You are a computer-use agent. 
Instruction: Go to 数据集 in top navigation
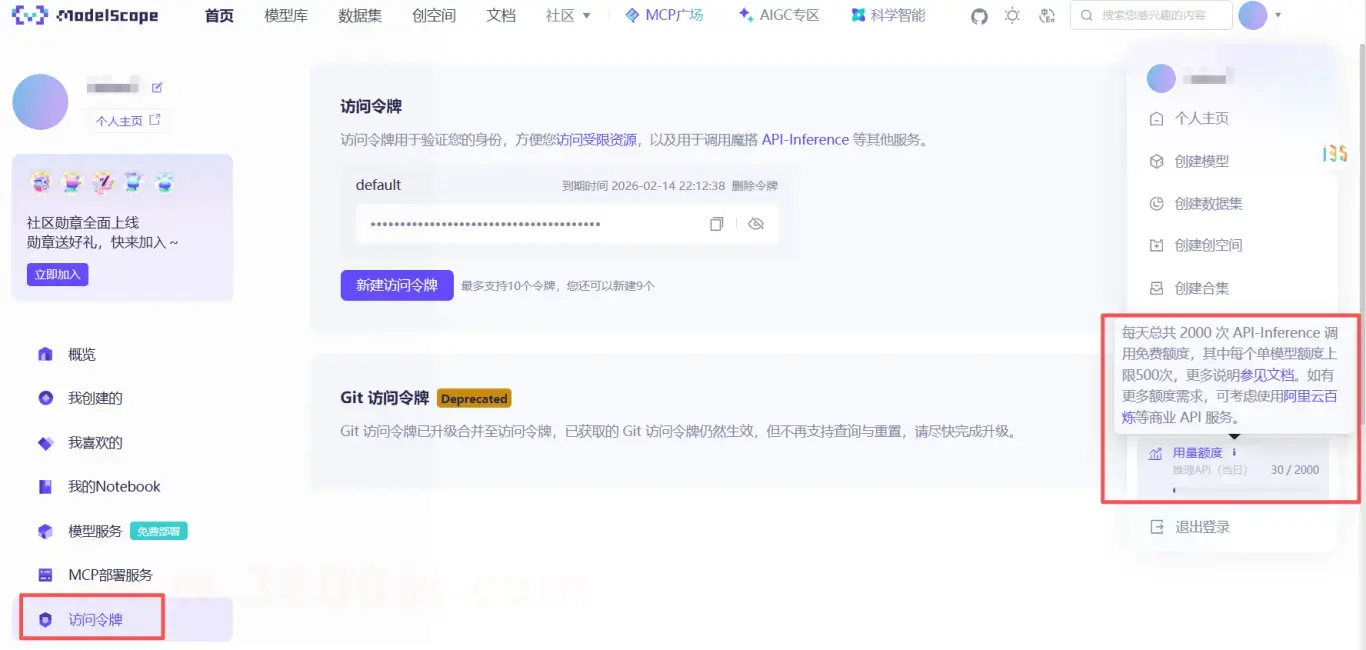coord(360,16)
